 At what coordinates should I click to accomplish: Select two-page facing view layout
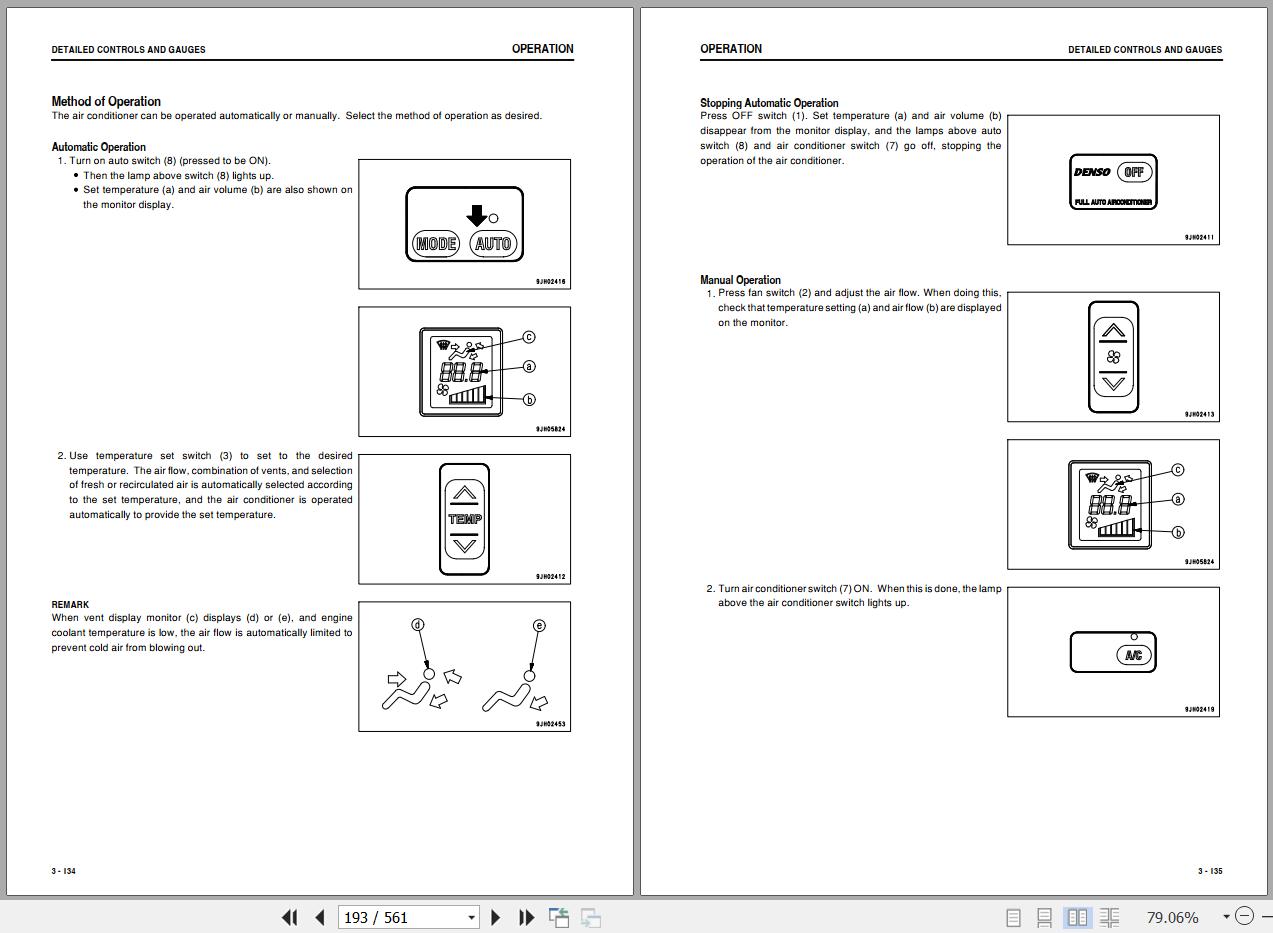1077,917
